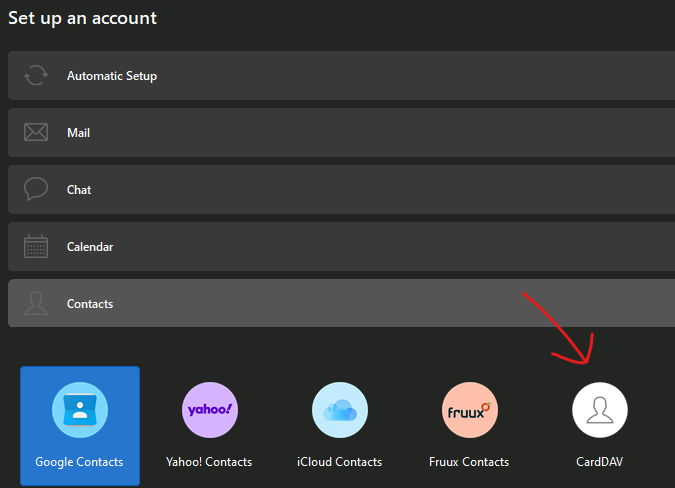Click the Fruux Contacts label
The image size is (675, 488).
coord(469,462)
